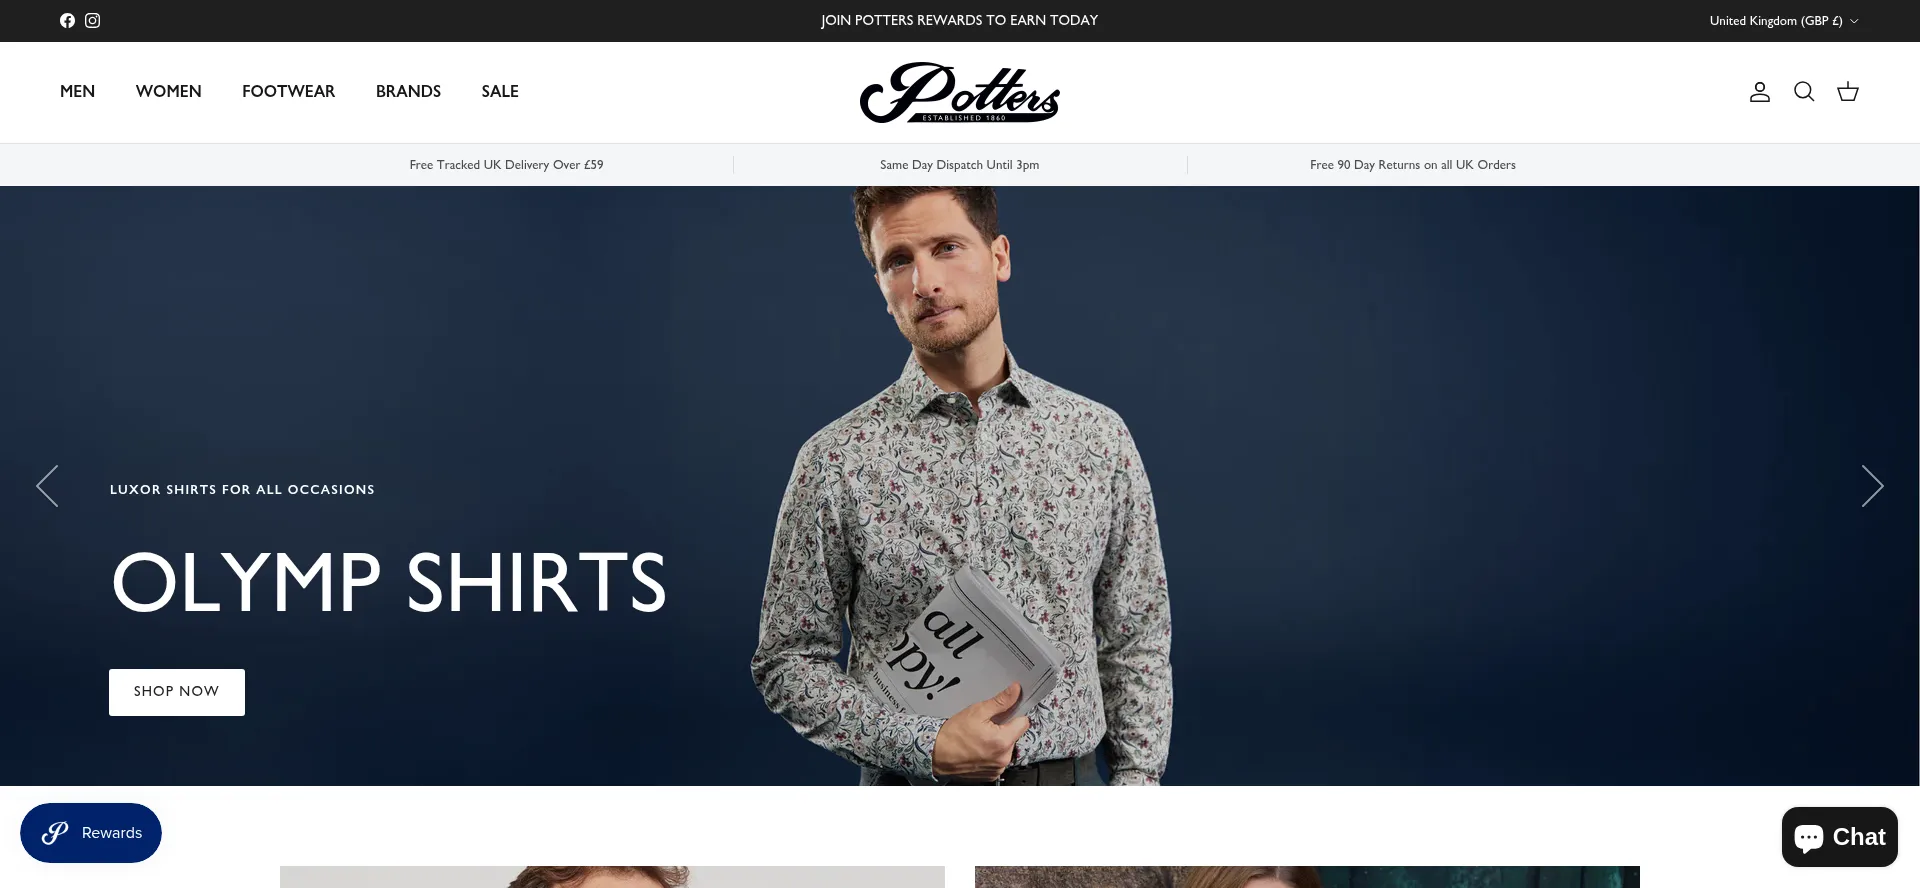1920x888 pixels.
Task: Open the Rewards program button
Action: [x=91, y=833]
